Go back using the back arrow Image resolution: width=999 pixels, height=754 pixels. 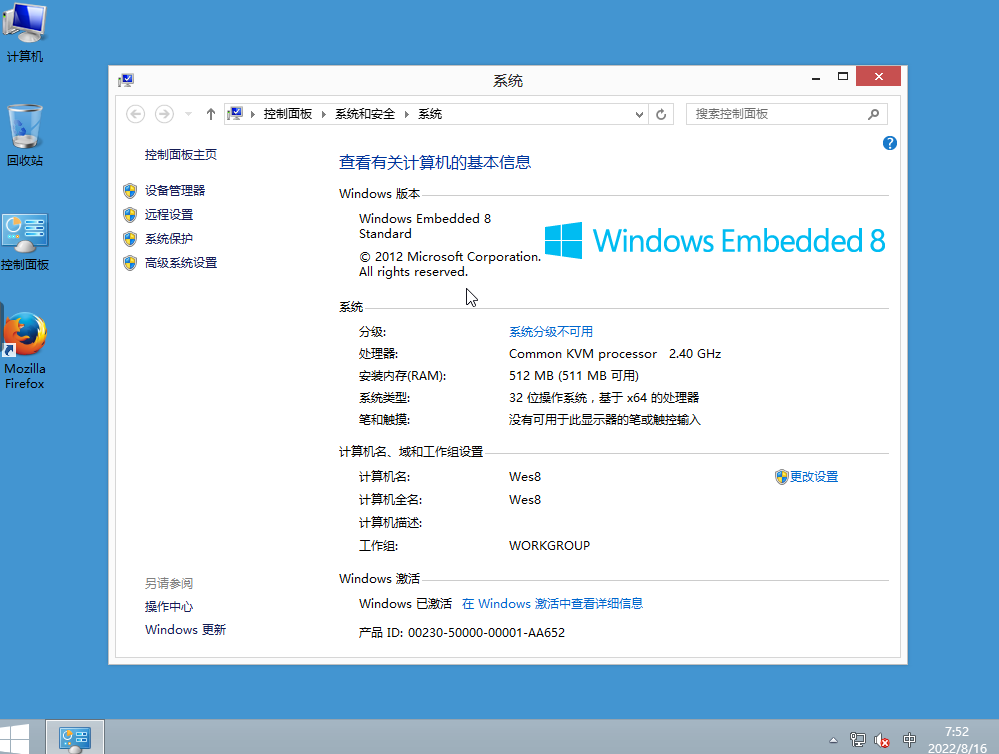(x=135, y=114)
